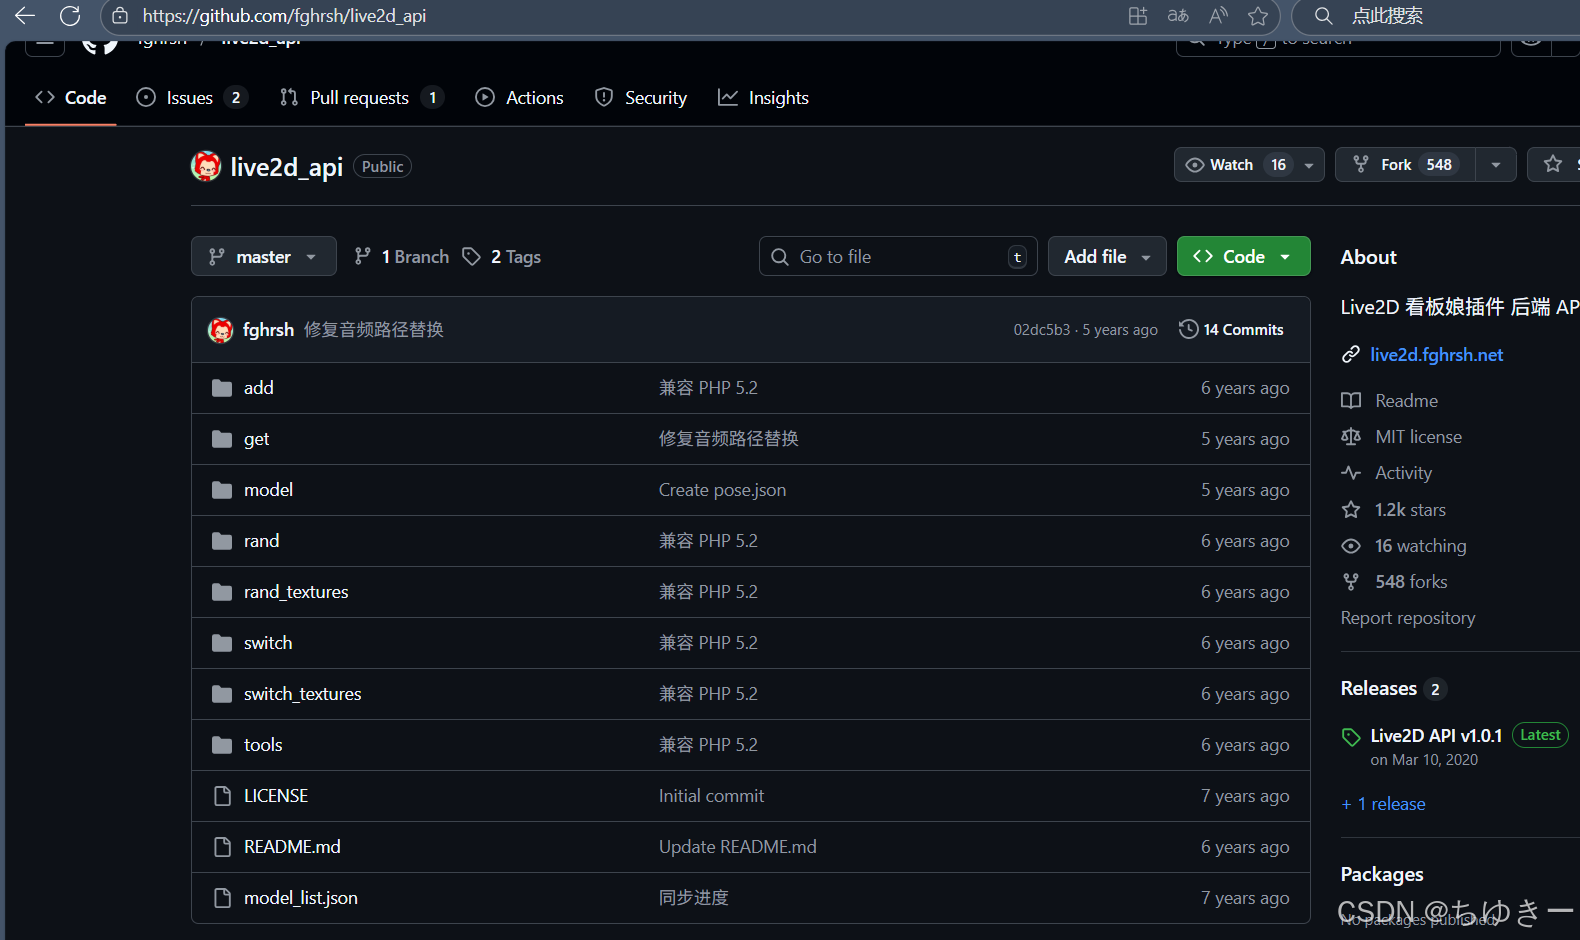
Task: Focus the Go to file search field
Action: pos(898,257)
